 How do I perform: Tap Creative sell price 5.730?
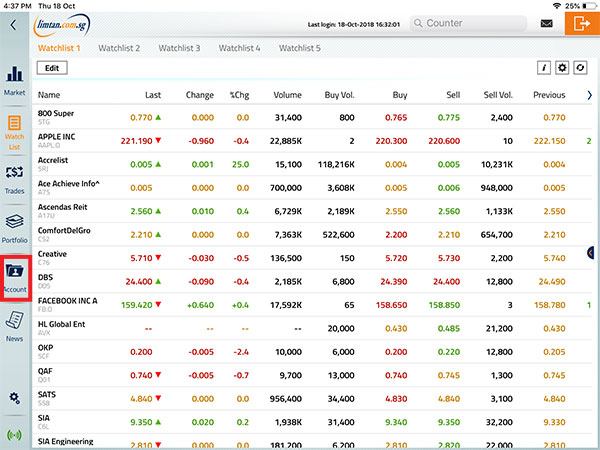point(449,258)
